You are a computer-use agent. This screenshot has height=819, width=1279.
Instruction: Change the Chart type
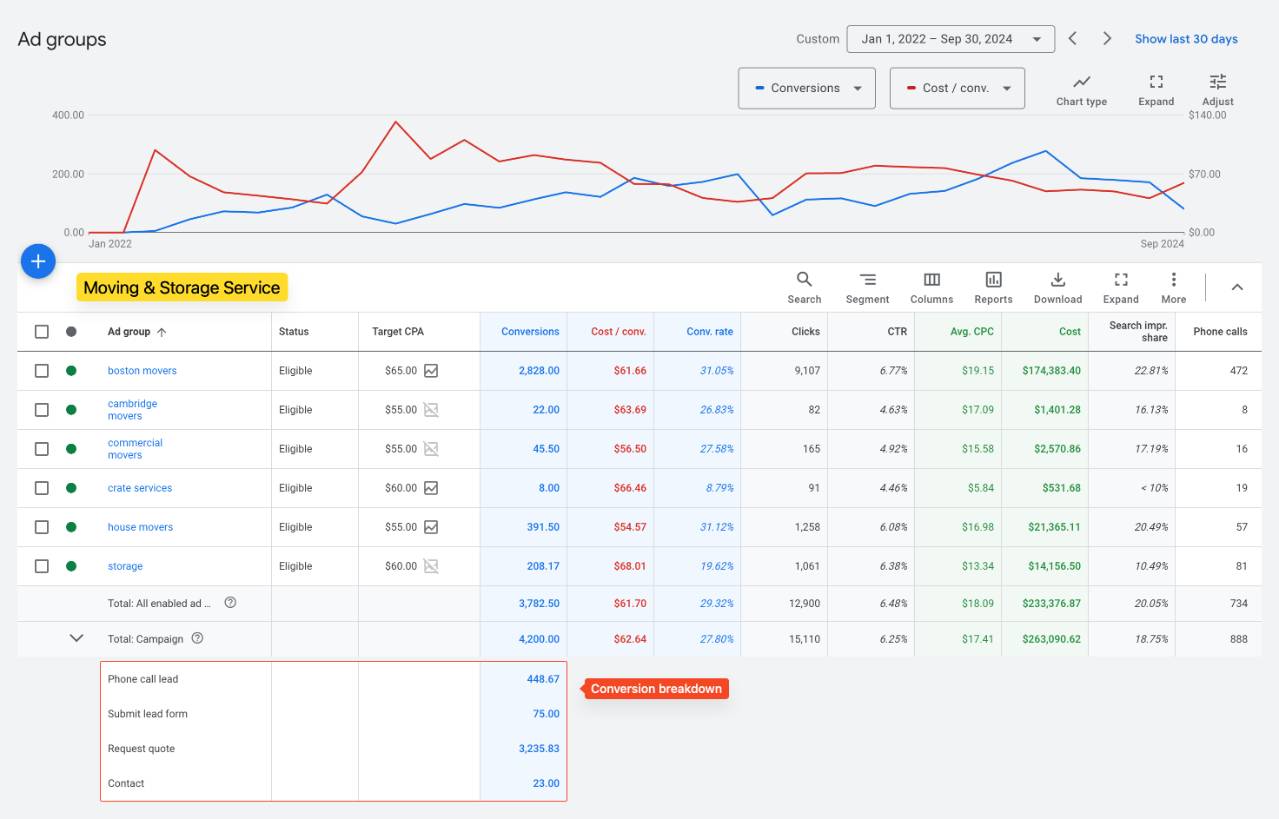pyautogui.click(x=1081, y=89)
